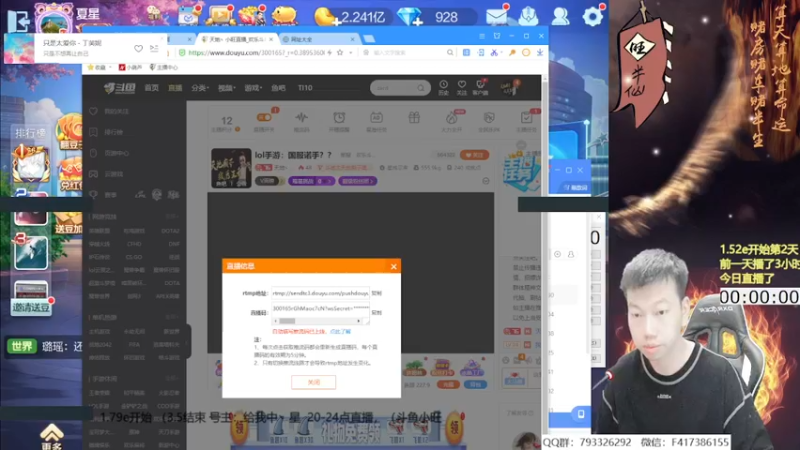Expand the circled arrow below the follow button
800x450 pixels.
coord(486,181)
